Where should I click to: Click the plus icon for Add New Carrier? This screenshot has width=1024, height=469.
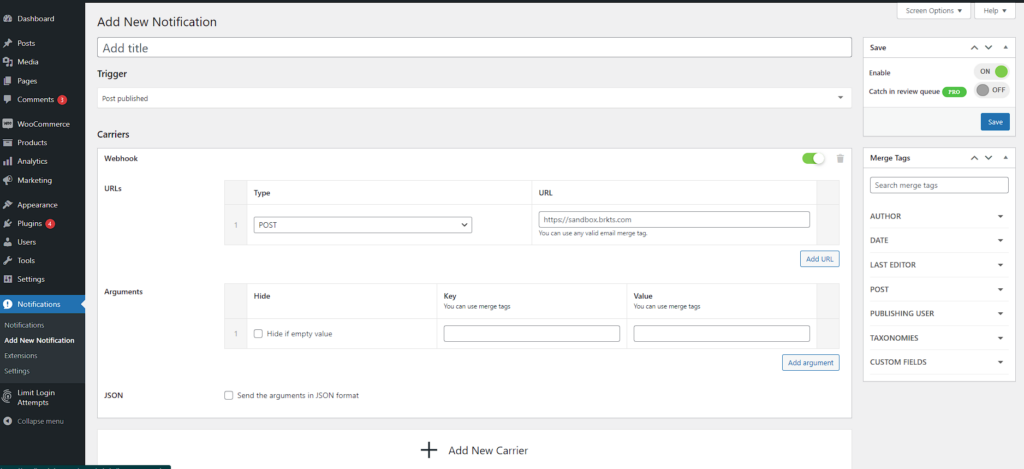point(428,451)
